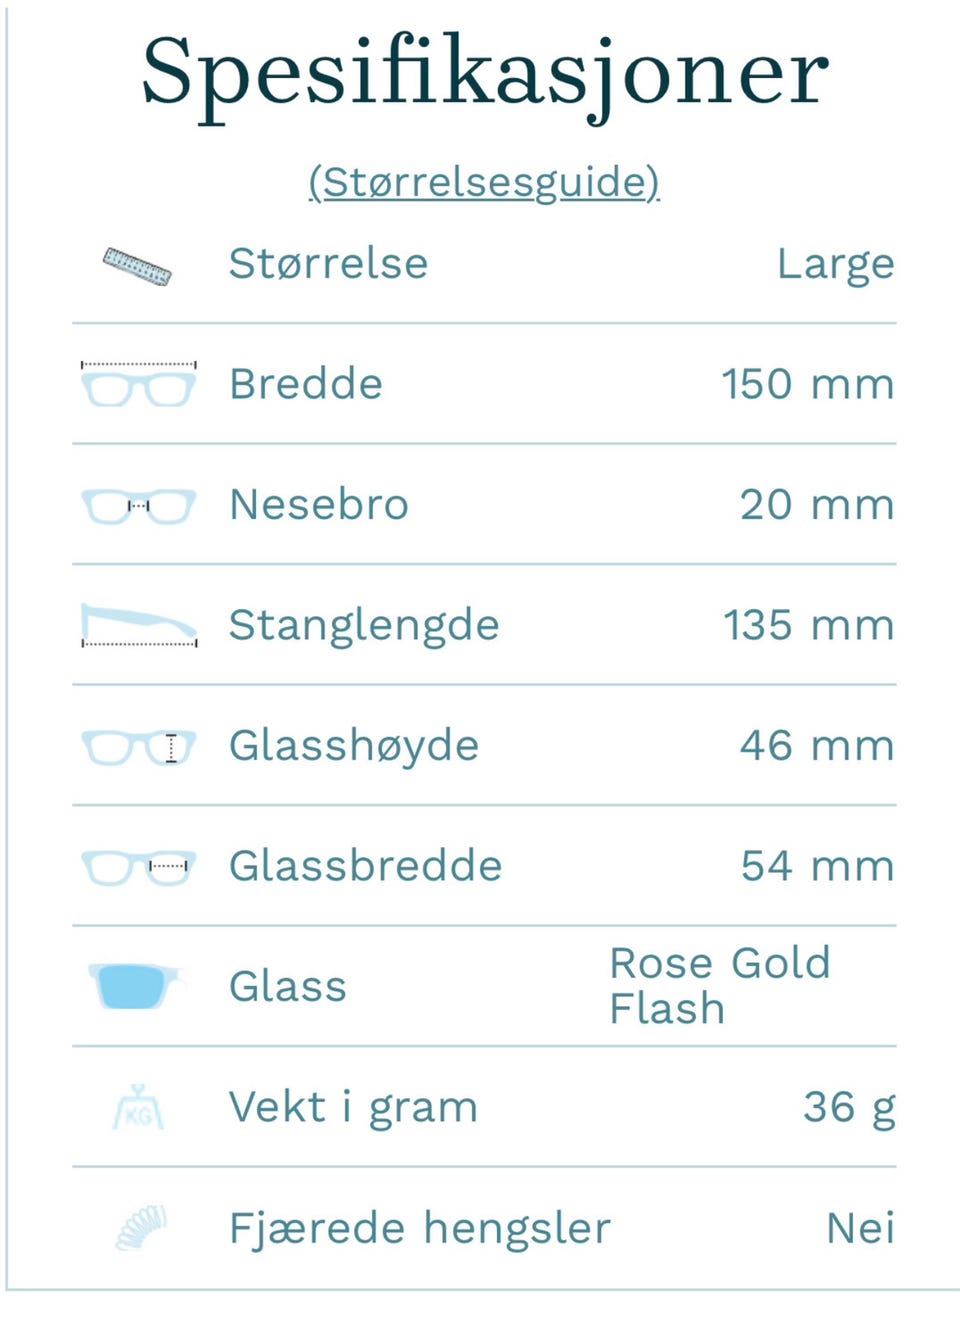Click the 150 mm width value
This screenshot has width=960, height=1317.
pos(807,385)
